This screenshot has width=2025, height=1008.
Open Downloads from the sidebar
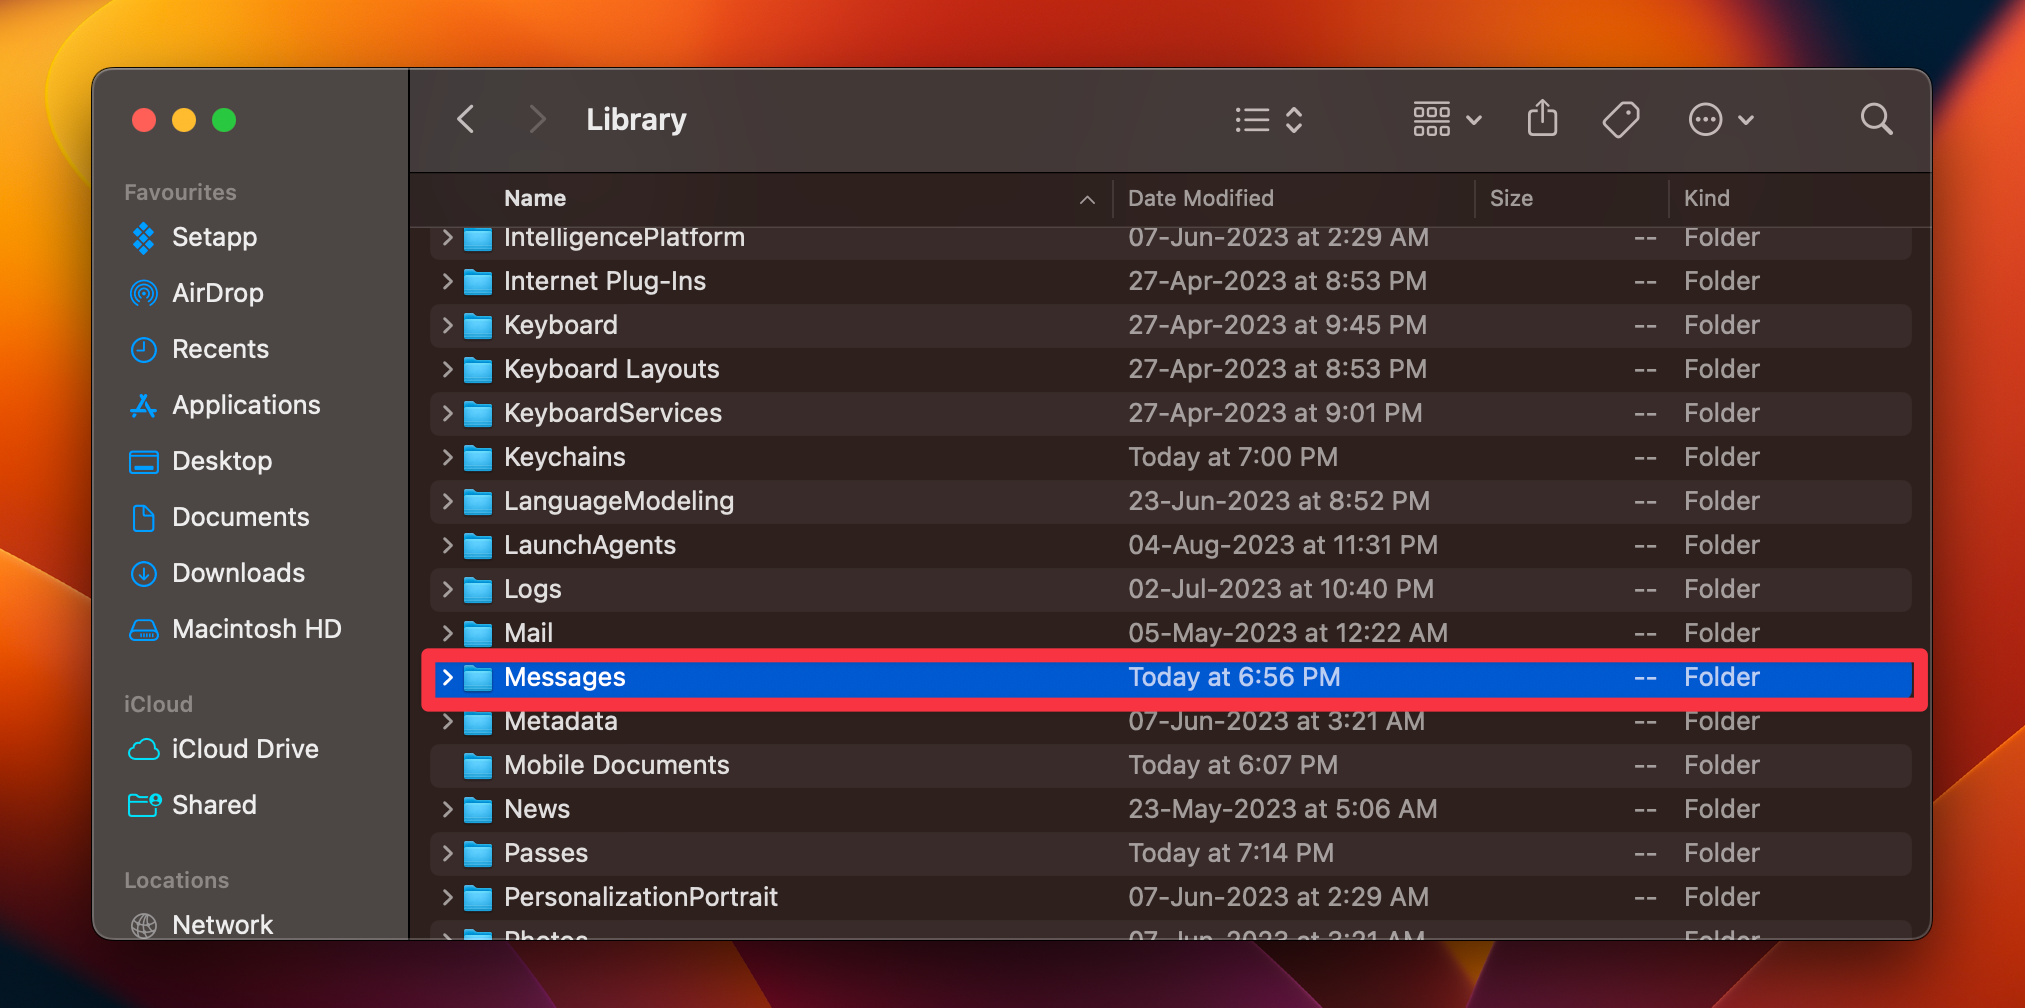(217, 573)
